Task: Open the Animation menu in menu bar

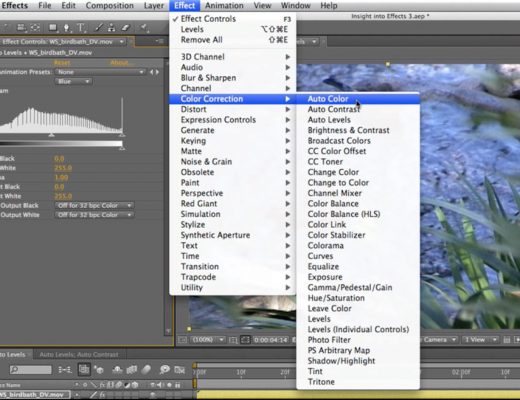Action: (x=224, y=6)
